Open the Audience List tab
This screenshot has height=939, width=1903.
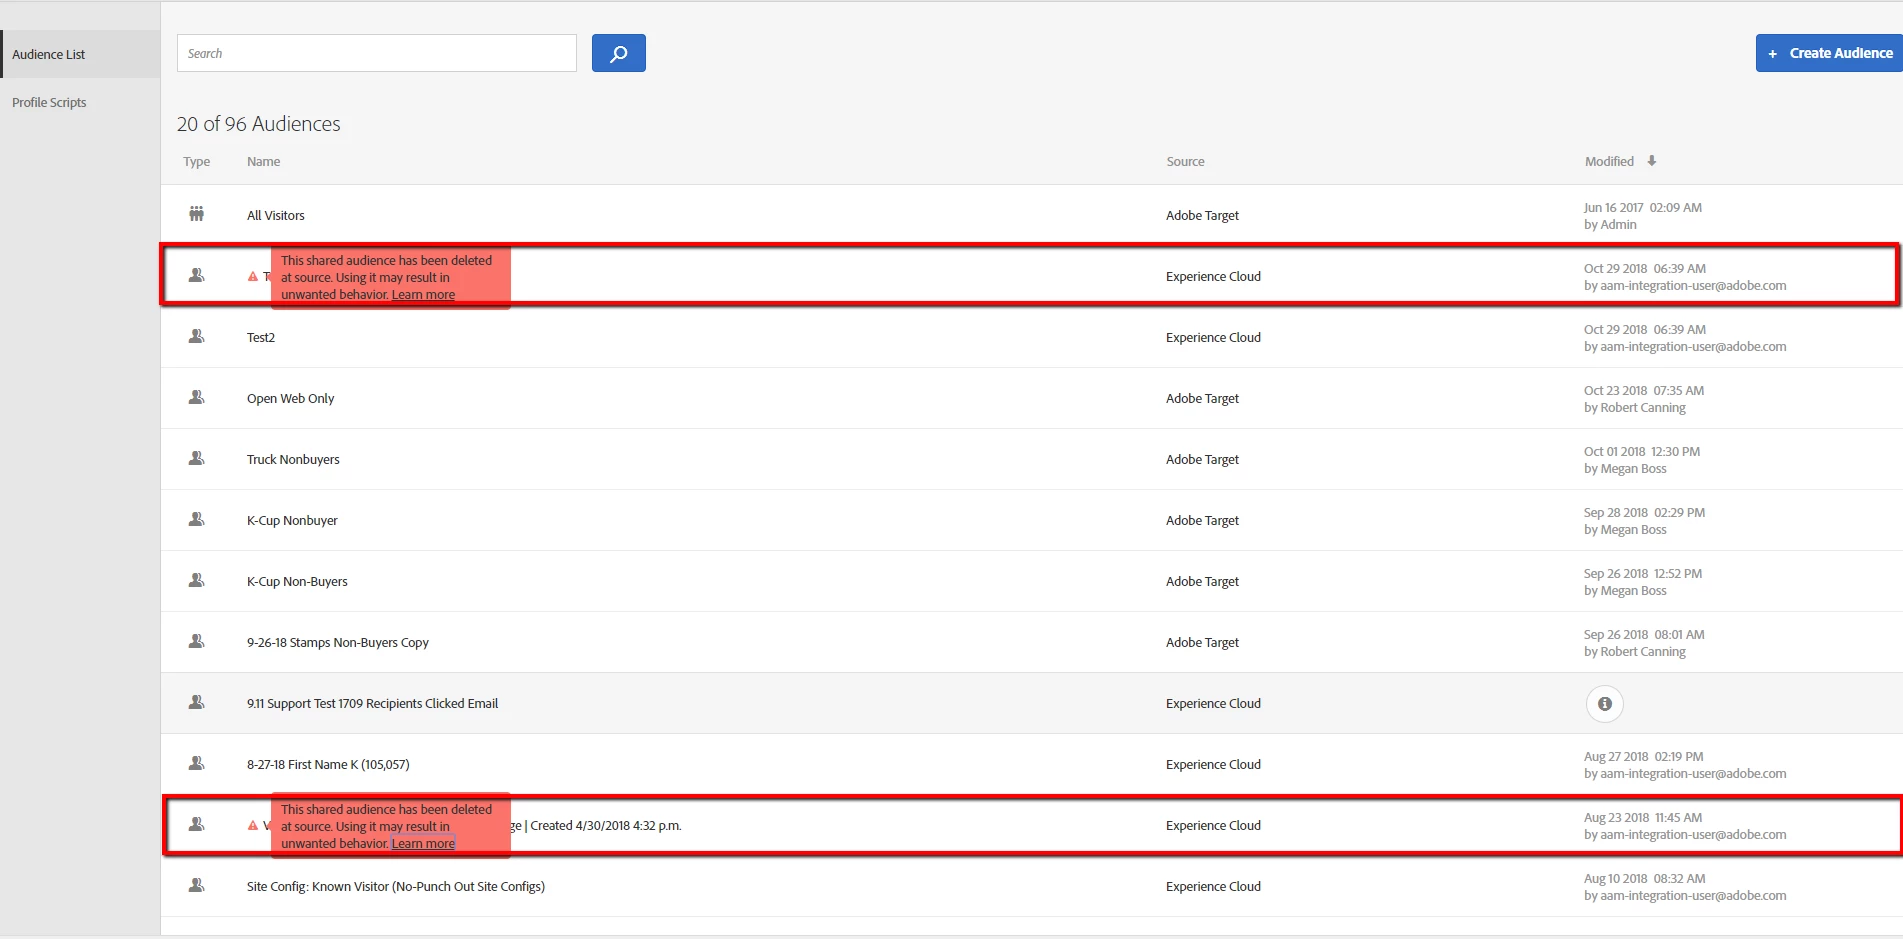click(x=80, y=54)
